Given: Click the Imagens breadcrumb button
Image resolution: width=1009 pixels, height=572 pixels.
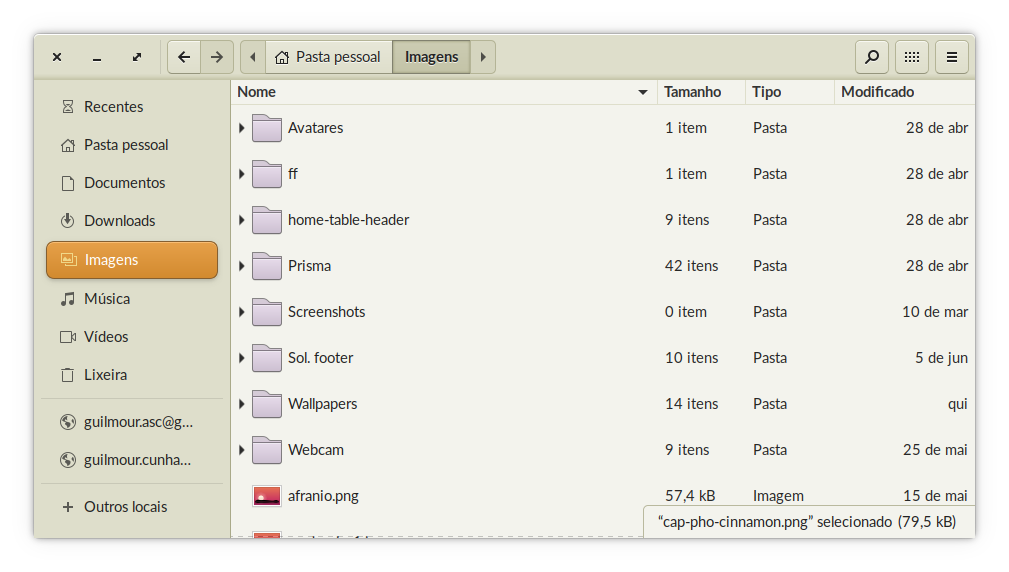Looking at the screenshot, I should click(431, 57).
